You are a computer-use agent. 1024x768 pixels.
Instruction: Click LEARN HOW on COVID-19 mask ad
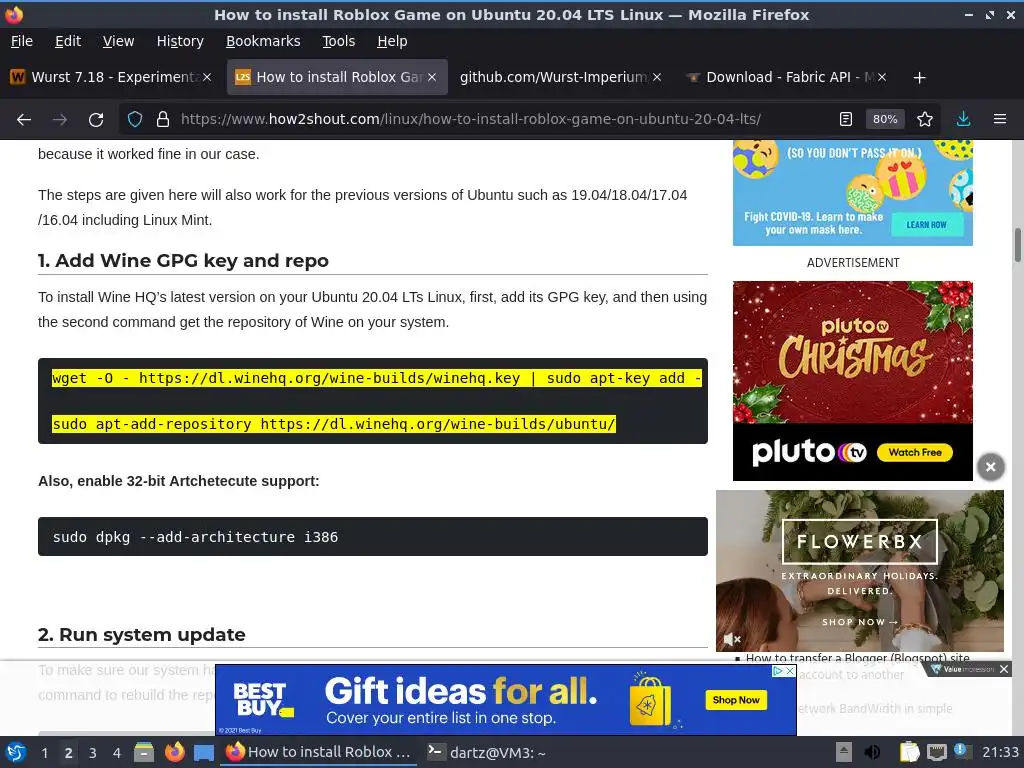926,225
